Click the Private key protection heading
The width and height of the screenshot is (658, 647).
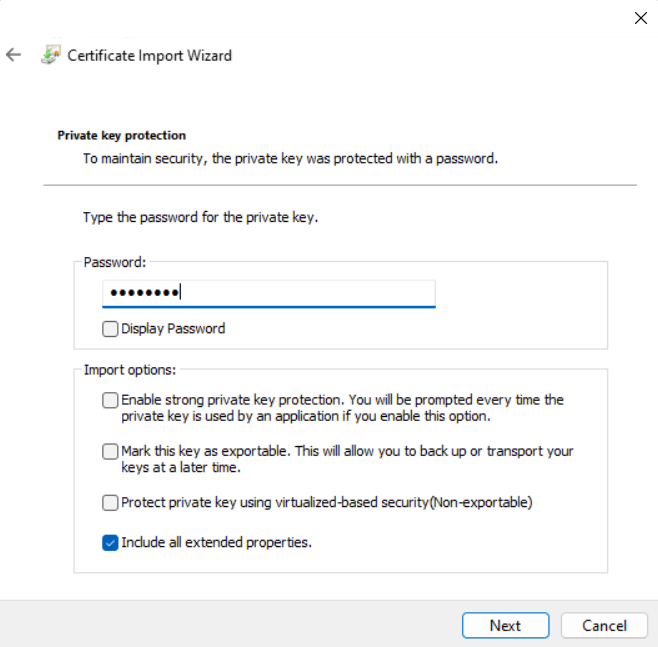point(122,135)
